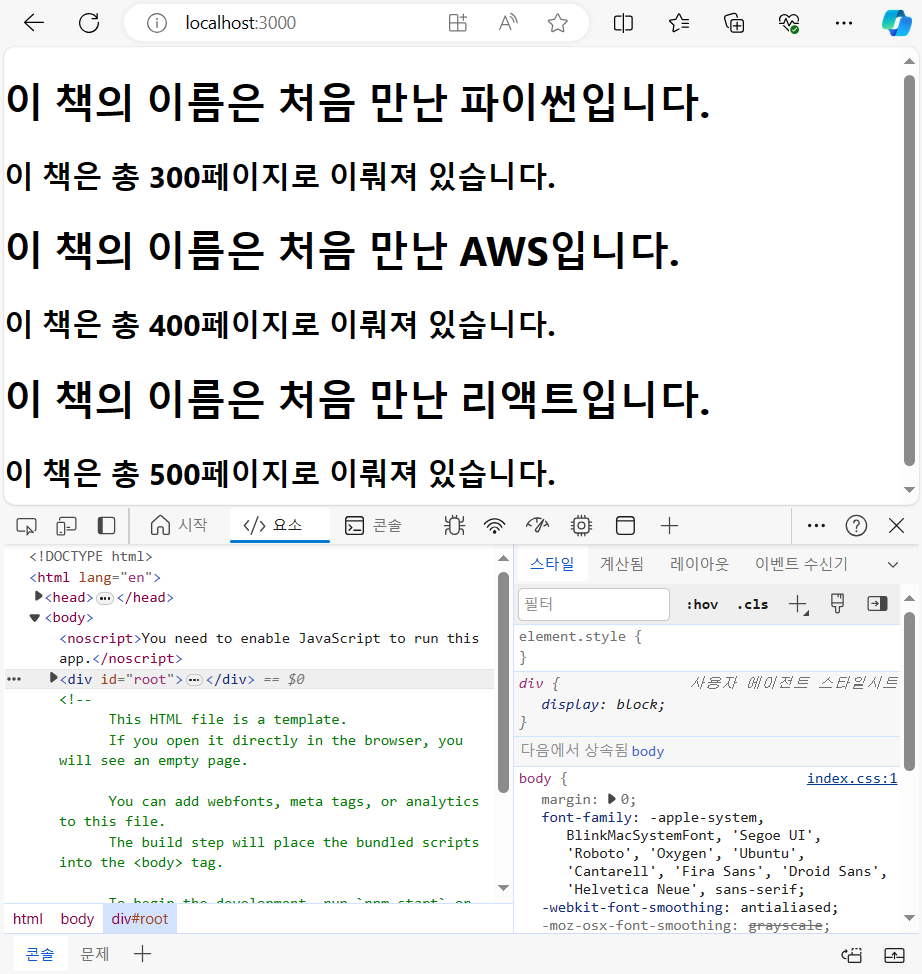Image resolution: width=922 pixels, height=974 pixels.
Task: Reload the localhost page
Action: pos(89,23)
